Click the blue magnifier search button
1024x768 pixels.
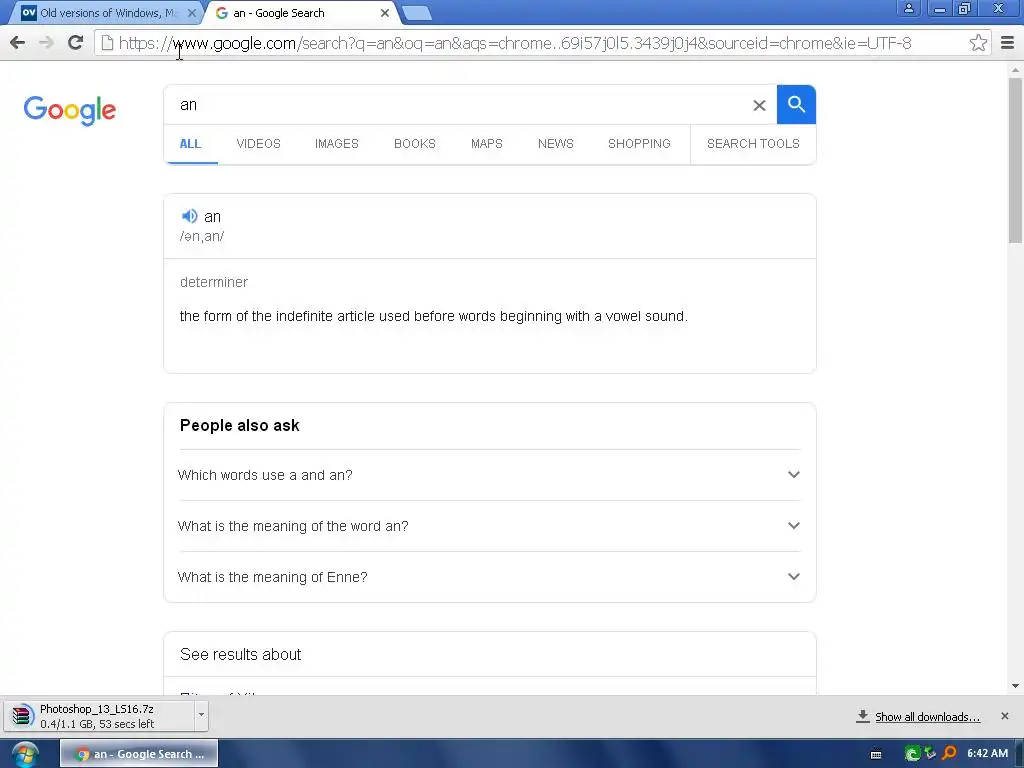coord(796,104)
